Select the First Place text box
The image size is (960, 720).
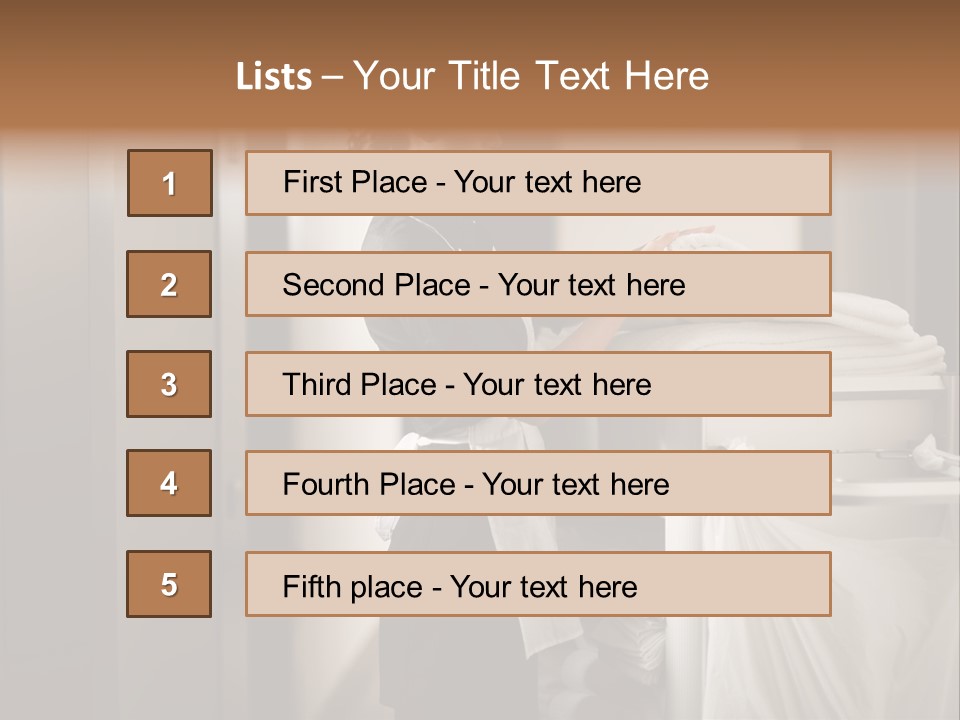click(x=538, y=183)
